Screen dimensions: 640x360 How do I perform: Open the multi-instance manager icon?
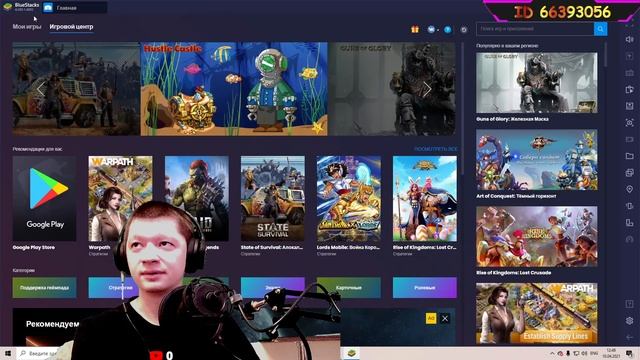click(x=629, y=173)
